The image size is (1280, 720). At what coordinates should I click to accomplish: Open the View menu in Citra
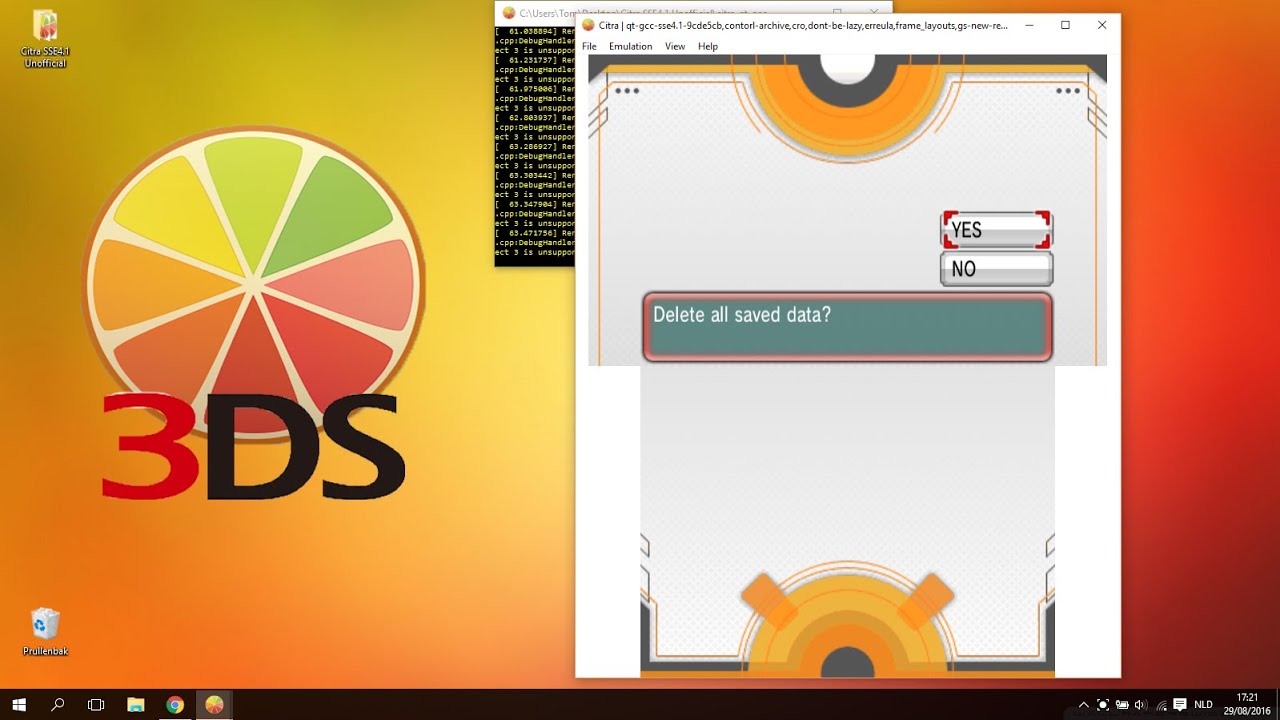point(675,46)
